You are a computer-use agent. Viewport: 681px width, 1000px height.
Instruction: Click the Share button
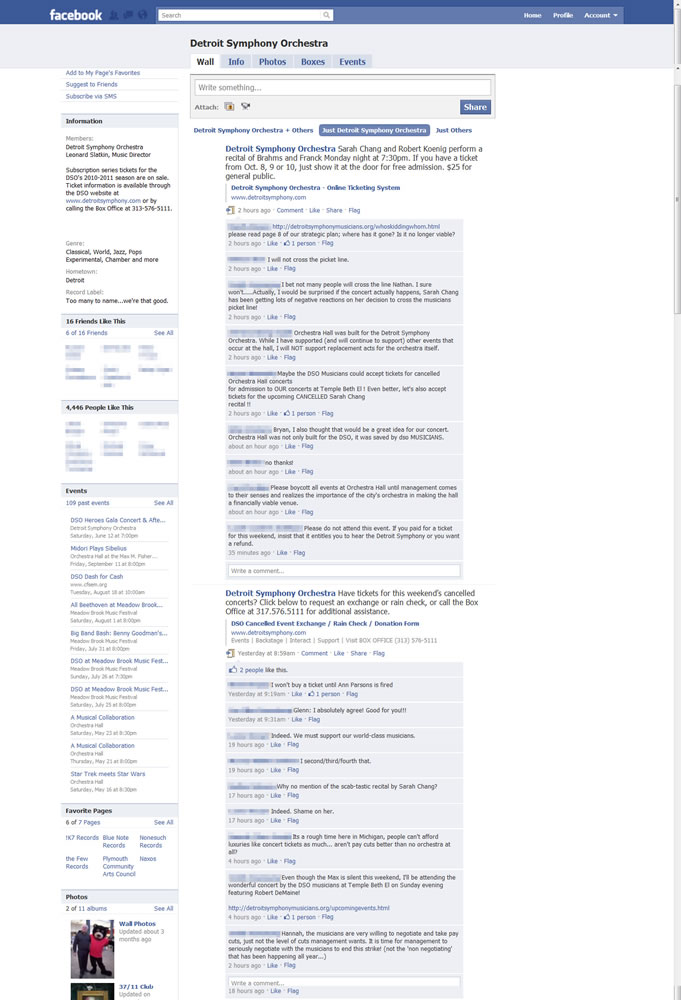475,107
